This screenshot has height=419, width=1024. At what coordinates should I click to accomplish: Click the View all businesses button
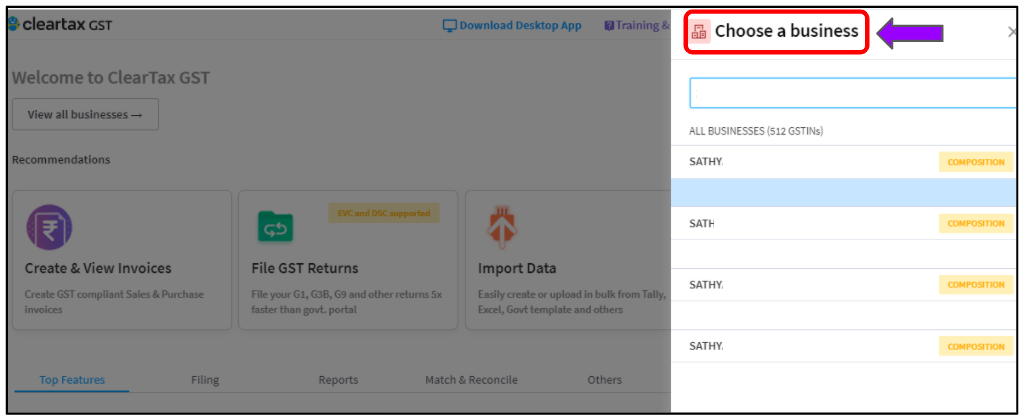[85, 114]
